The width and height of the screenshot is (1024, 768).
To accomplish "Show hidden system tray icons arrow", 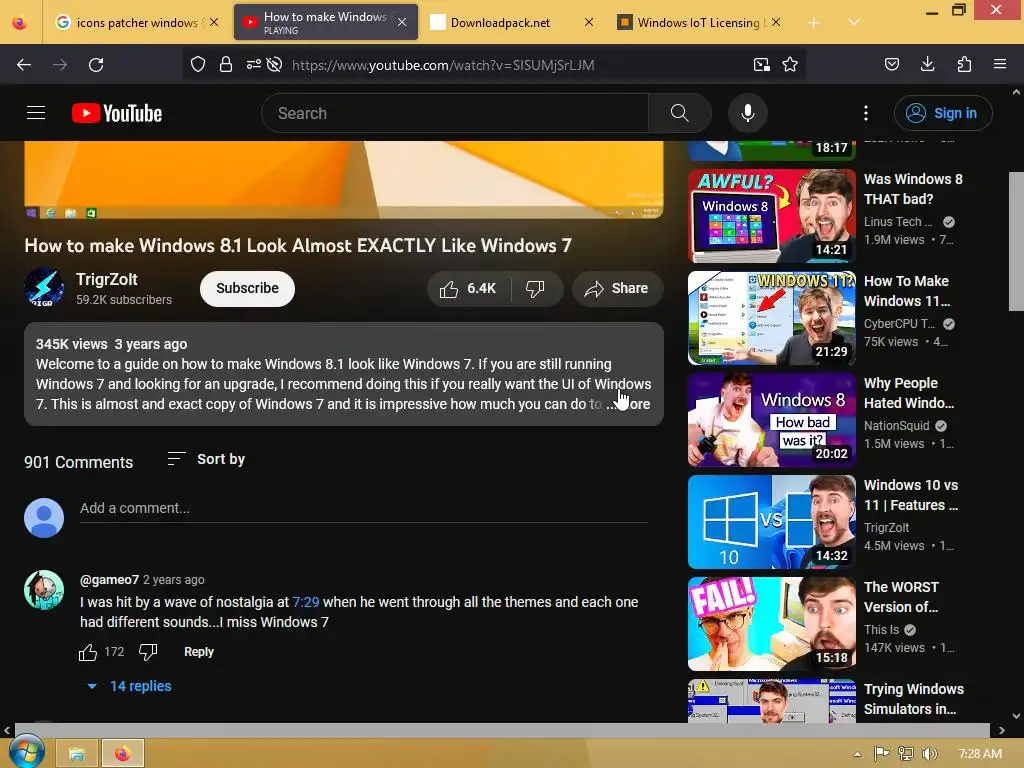I will coord(857,754).
